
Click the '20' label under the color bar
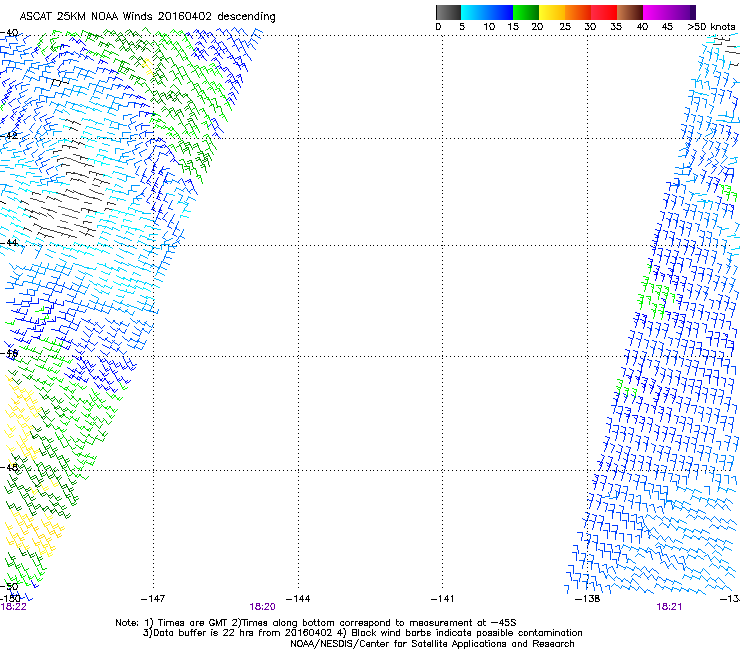click(537, 27)
